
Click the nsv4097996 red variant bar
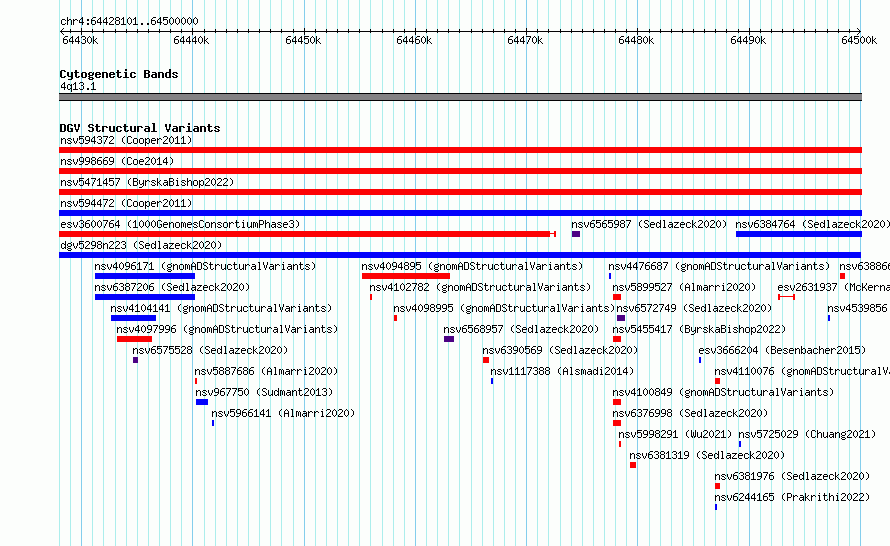point(135,339)
